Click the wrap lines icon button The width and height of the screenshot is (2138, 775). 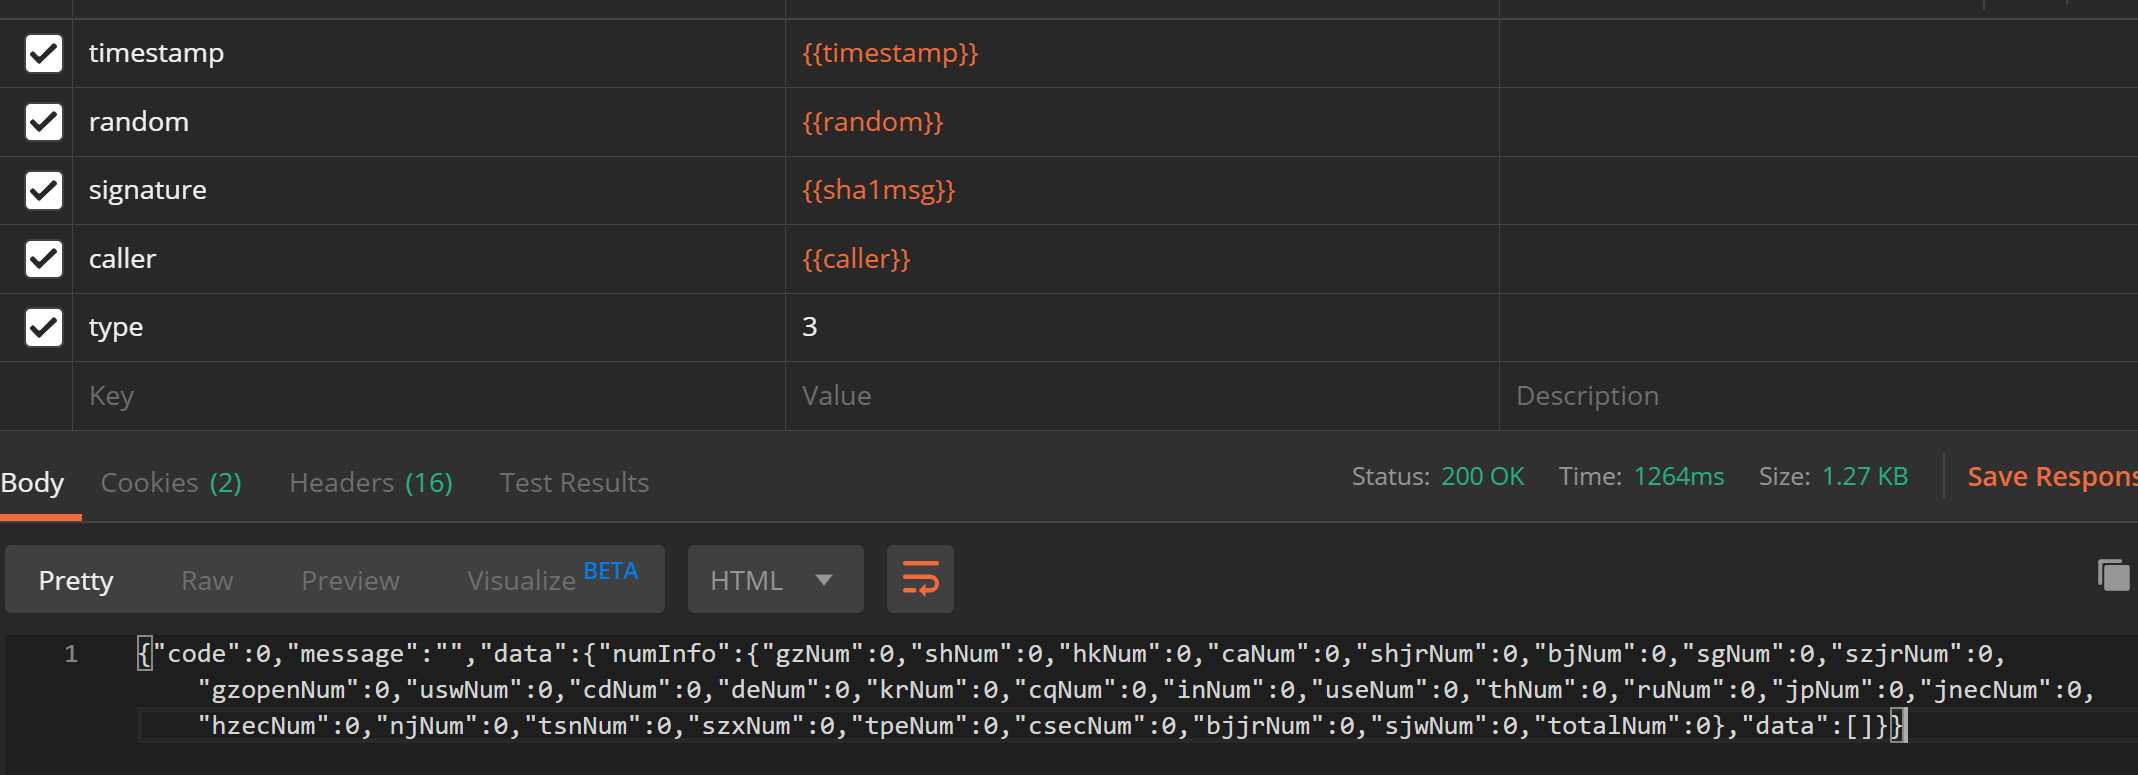click(x=920, y=579)
